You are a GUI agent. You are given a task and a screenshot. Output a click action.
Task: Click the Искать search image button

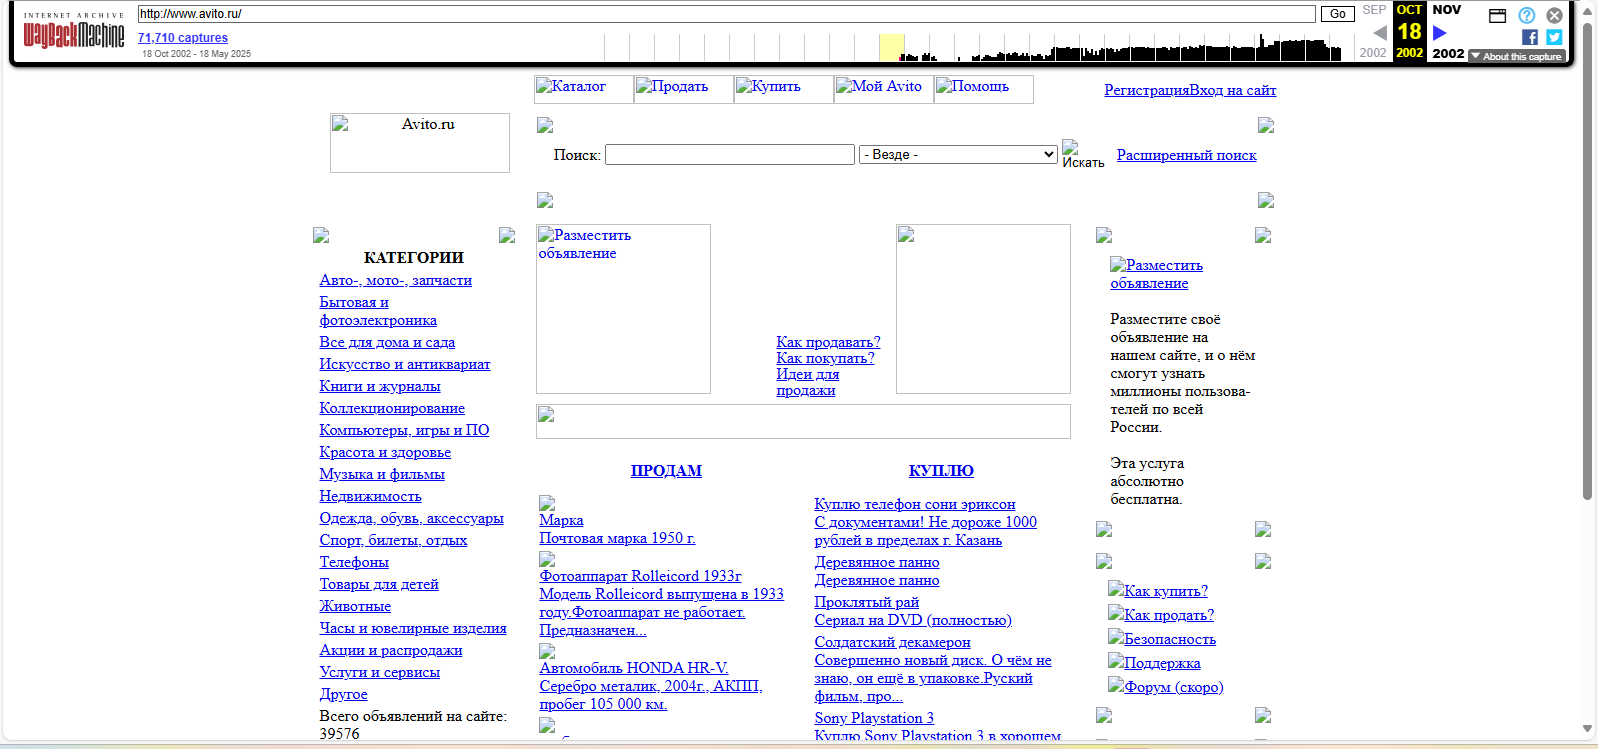[x=1083, y=154]
